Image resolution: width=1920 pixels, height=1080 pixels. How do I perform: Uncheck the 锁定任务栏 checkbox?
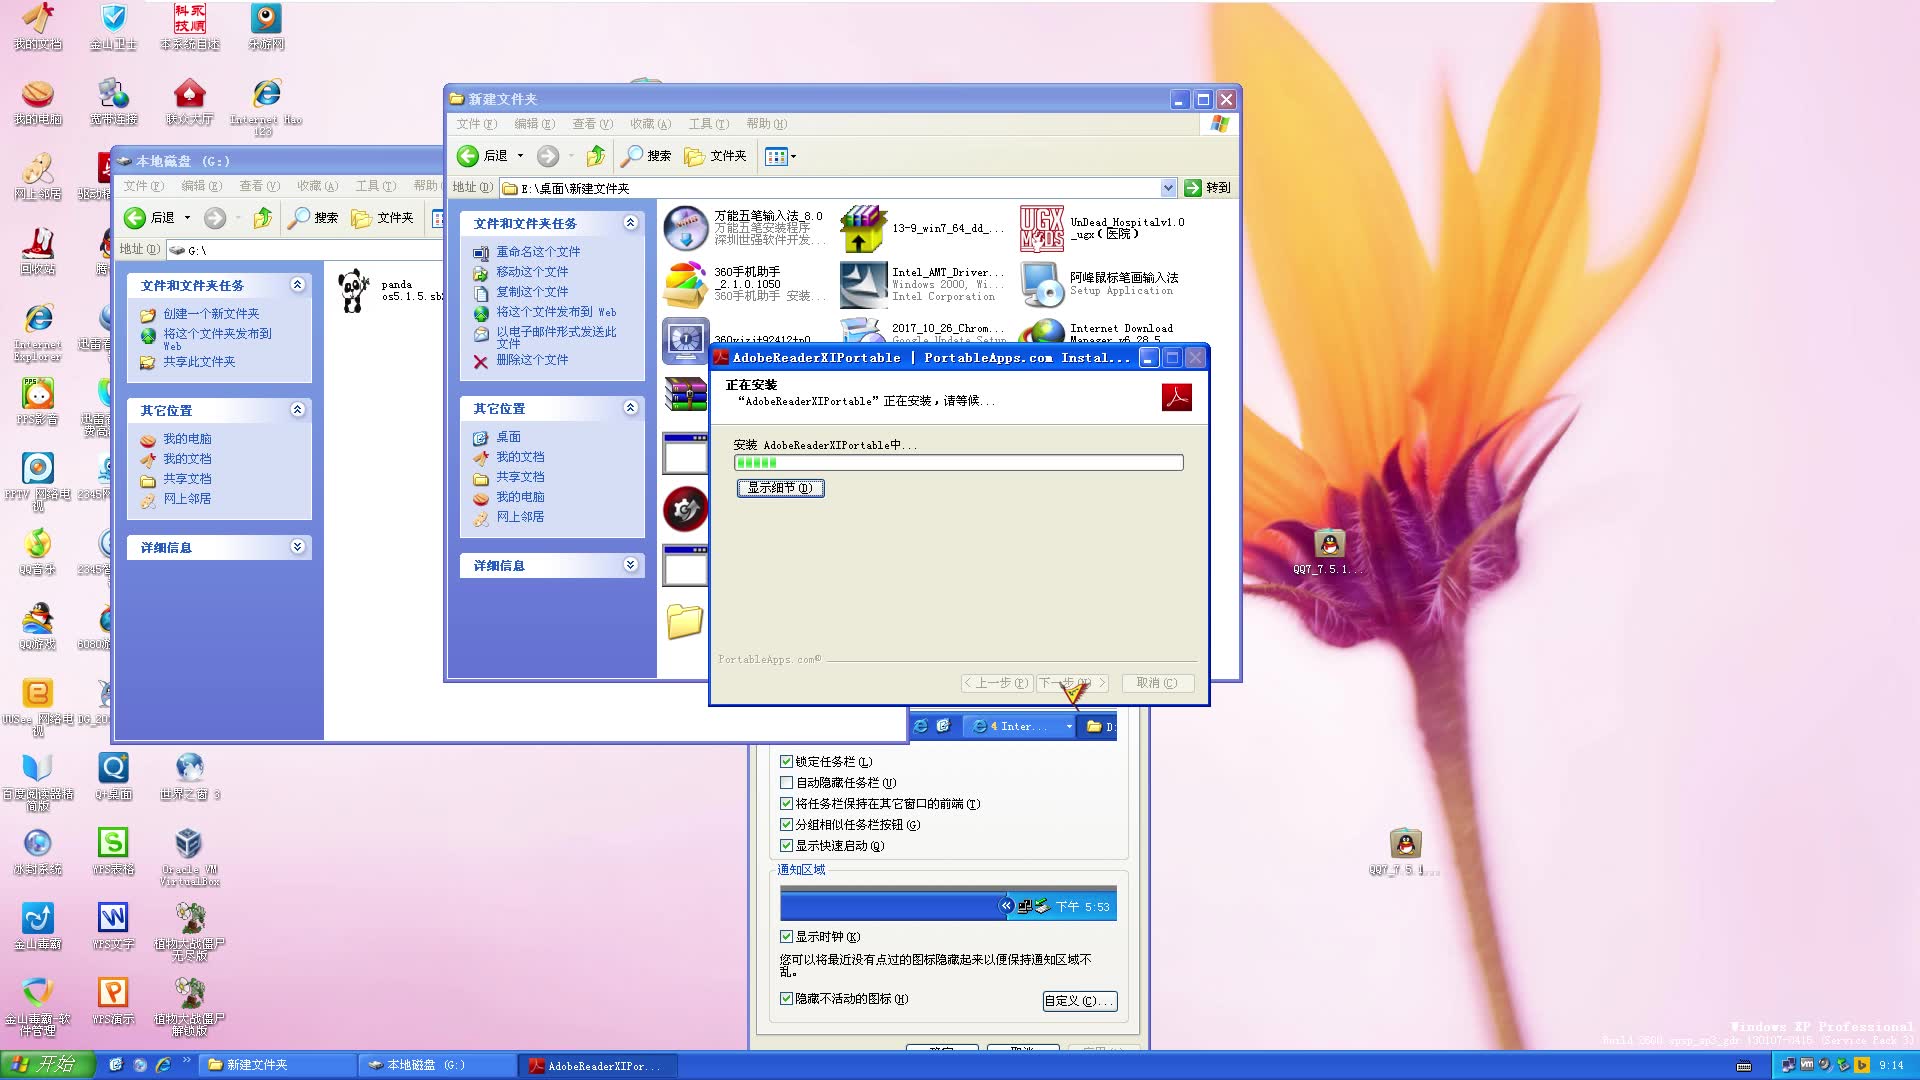coord(787,761)
